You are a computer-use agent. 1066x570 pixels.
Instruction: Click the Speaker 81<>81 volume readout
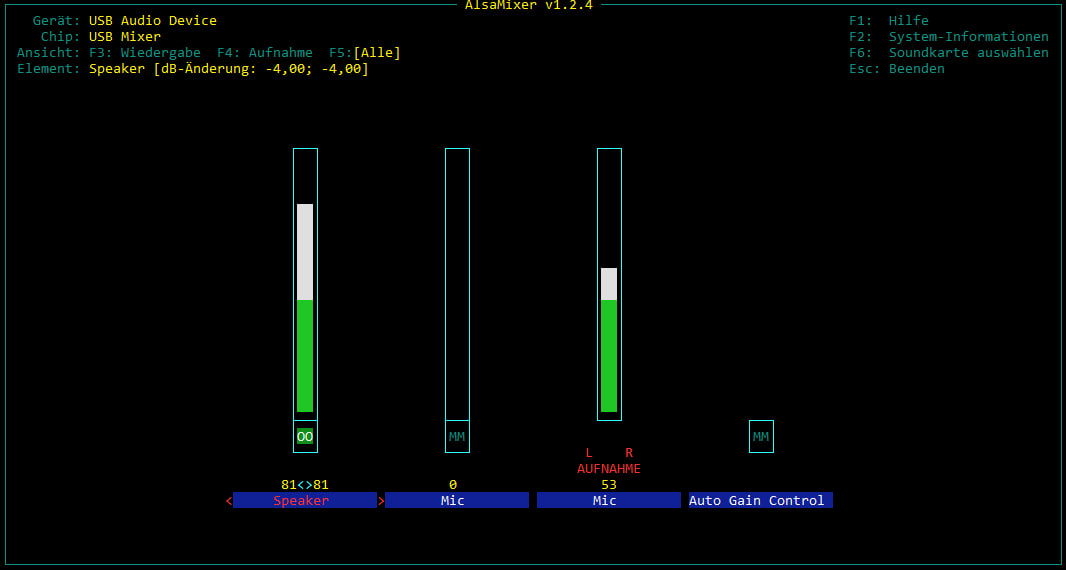305,485
